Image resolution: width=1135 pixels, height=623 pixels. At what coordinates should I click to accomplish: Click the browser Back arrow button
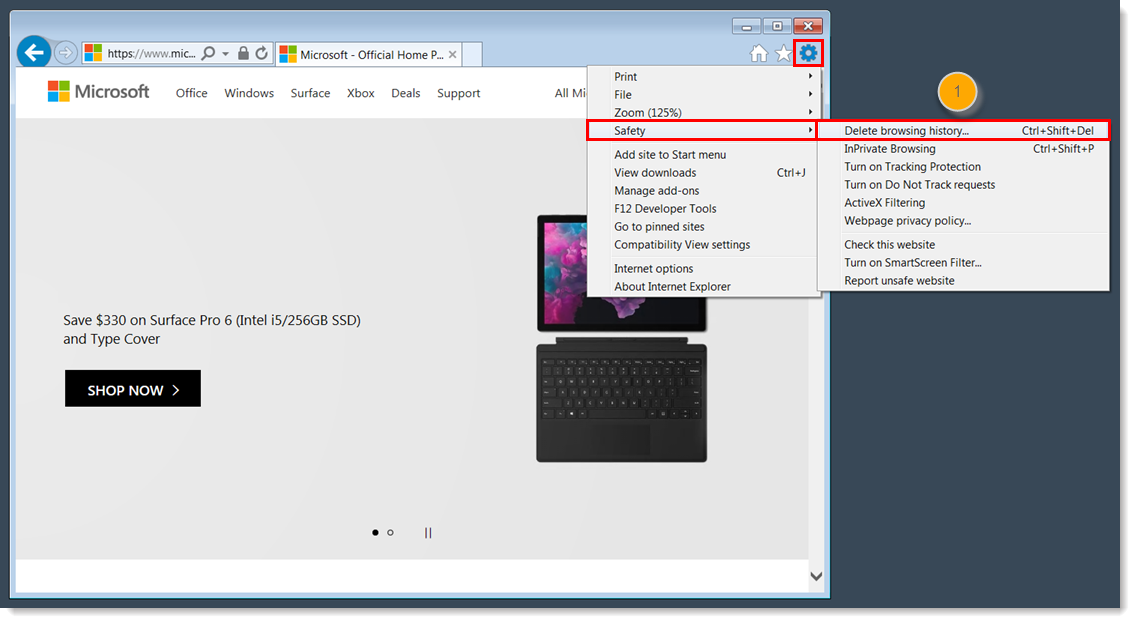pos(34,53)
